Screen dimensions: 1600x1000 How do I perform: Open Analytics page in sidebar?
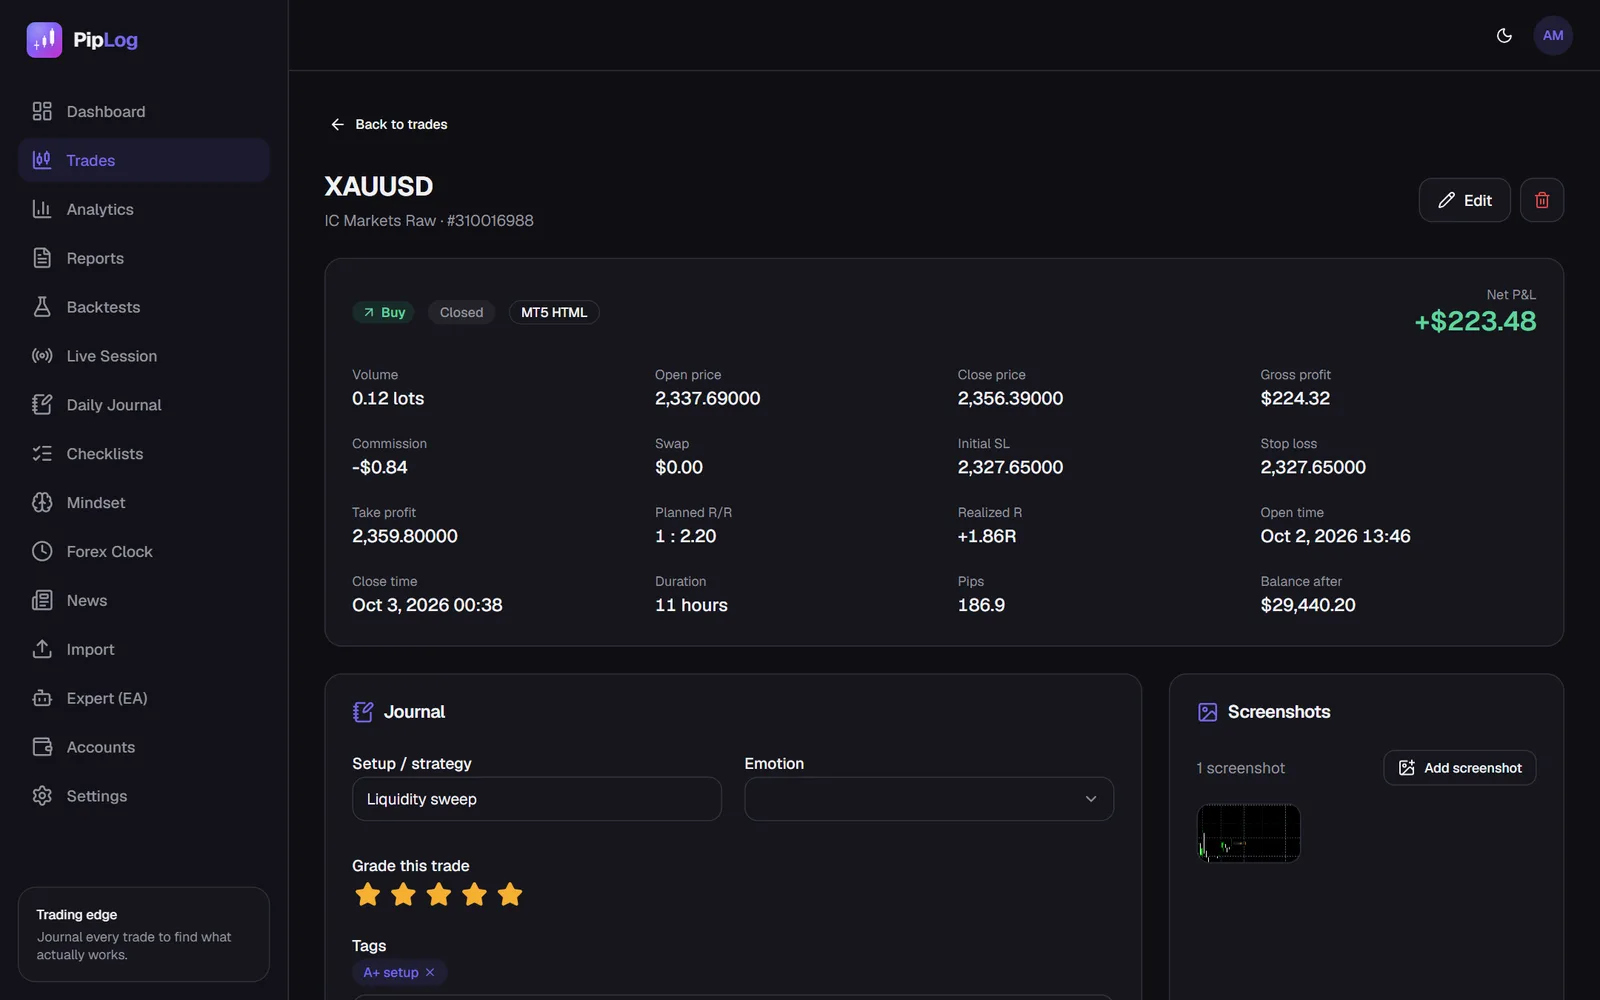coord(144,209)
